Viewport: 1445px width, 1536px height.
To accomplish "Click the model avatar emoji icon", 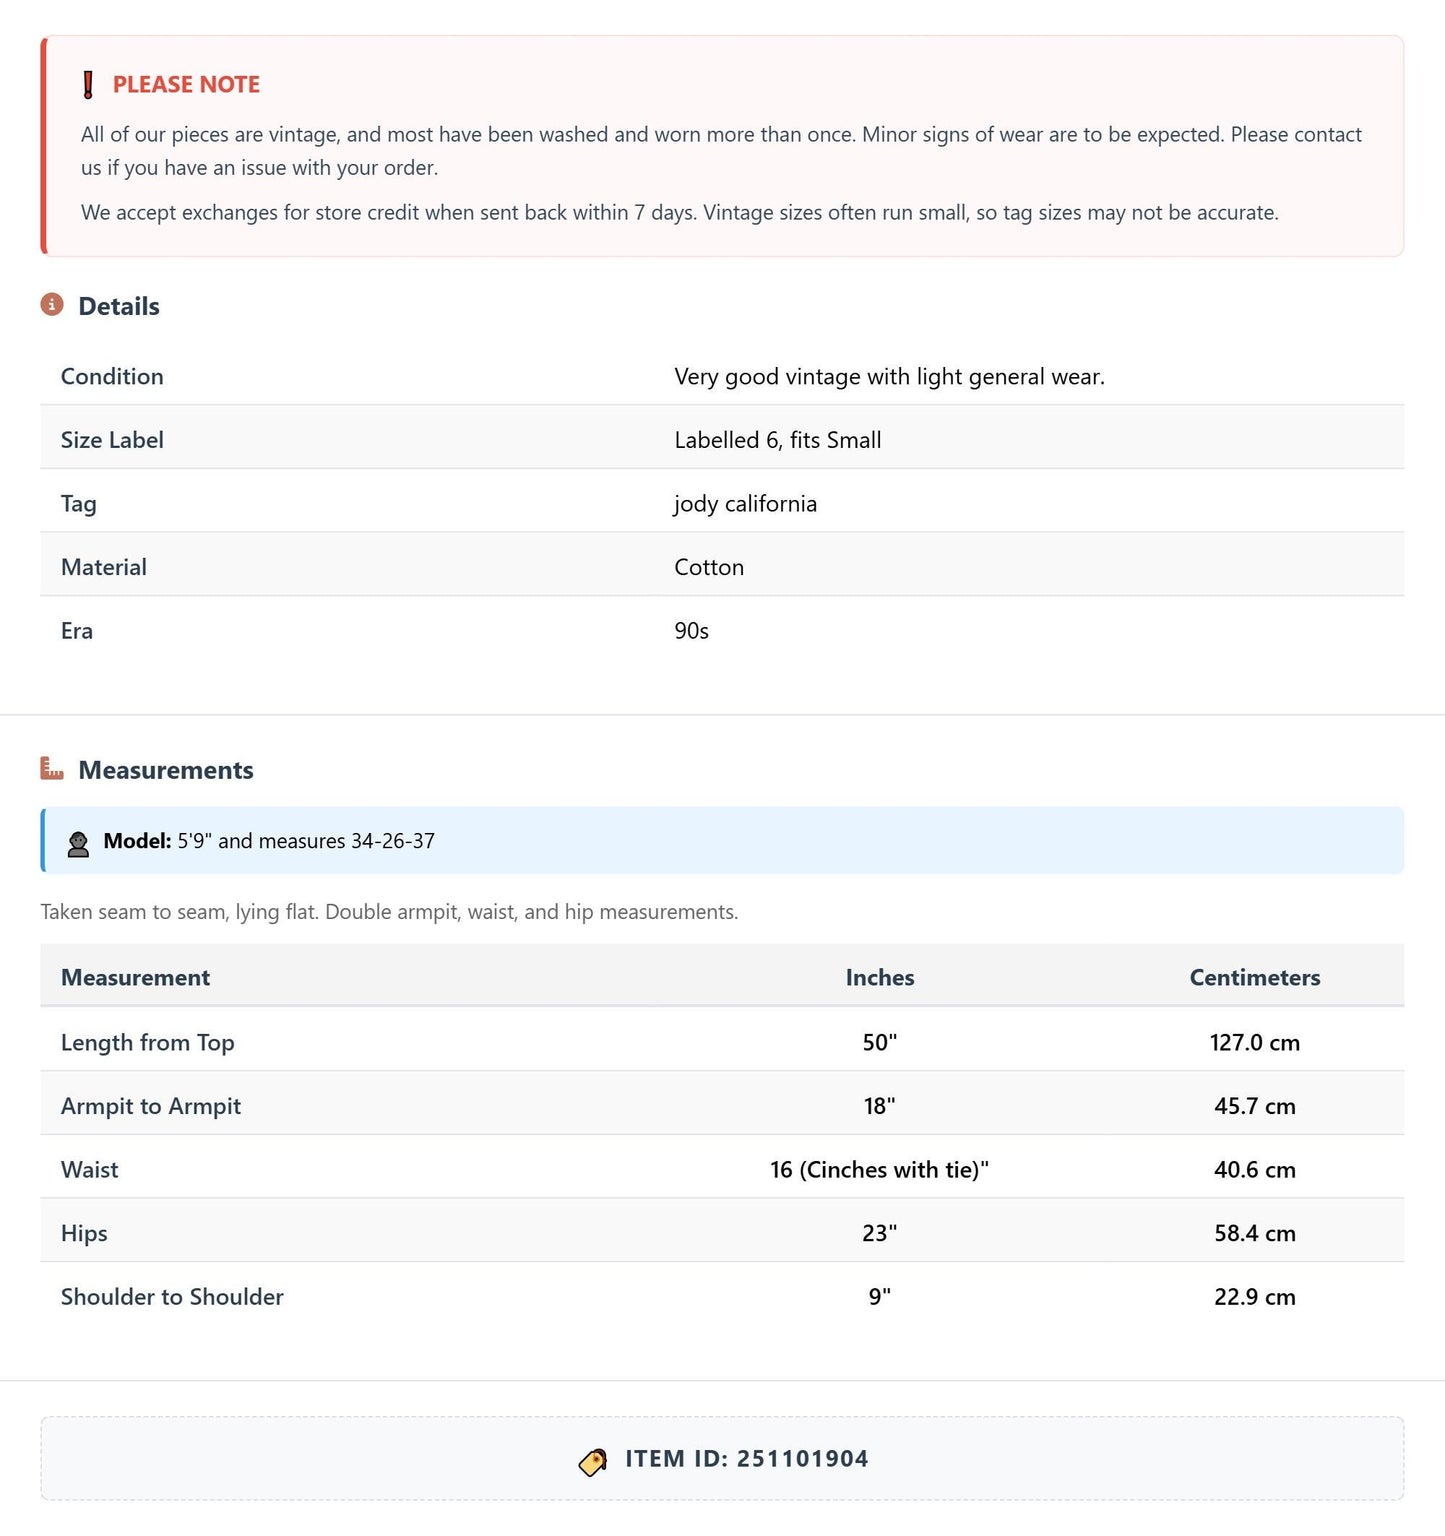I will pos(78,842).
